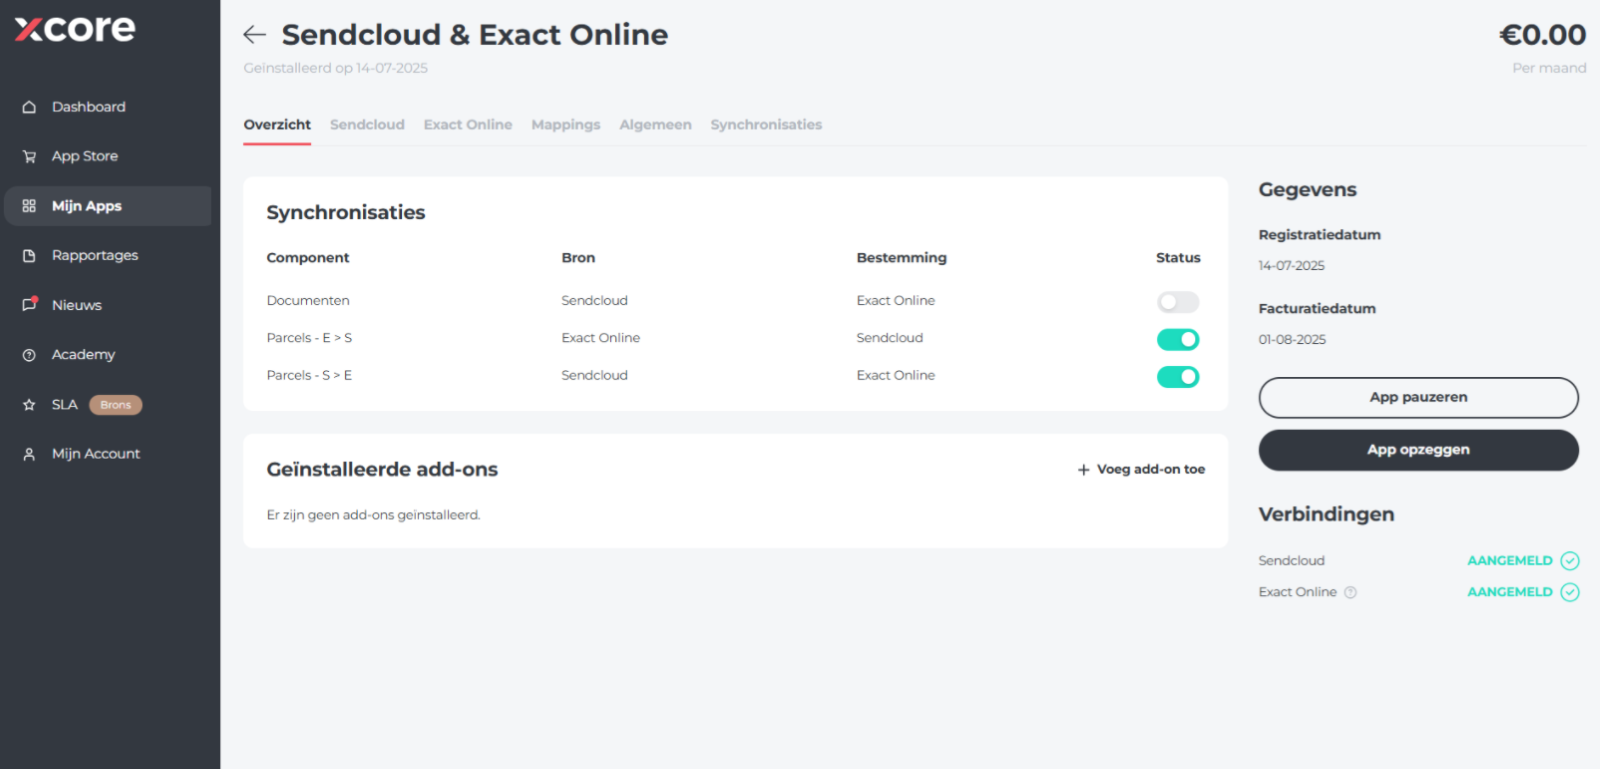The image size is (1600, 769).
Task: Click the Parcels - S > E component cell
Action: (x=309, y=376)
